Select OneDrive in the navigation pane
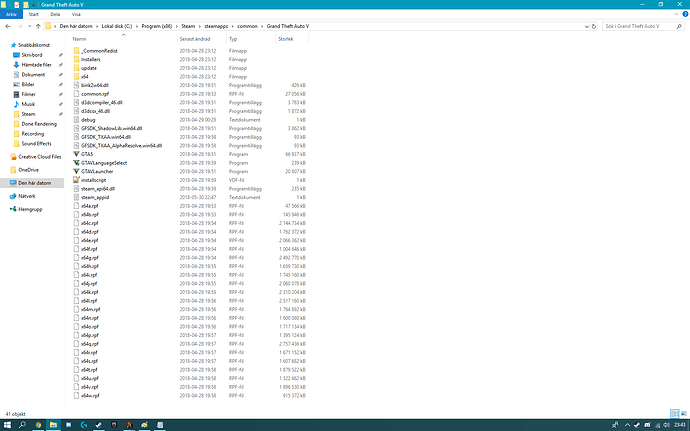The height and width of the screenshot is (431, 690). [28, 170]
